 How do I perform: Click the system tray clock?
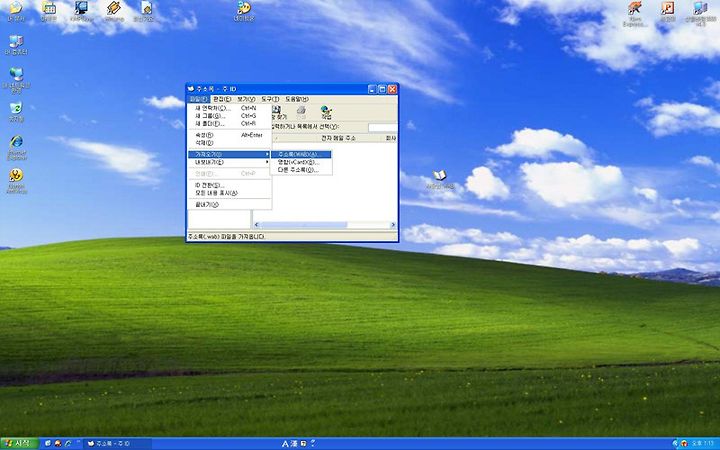[703, 444]
